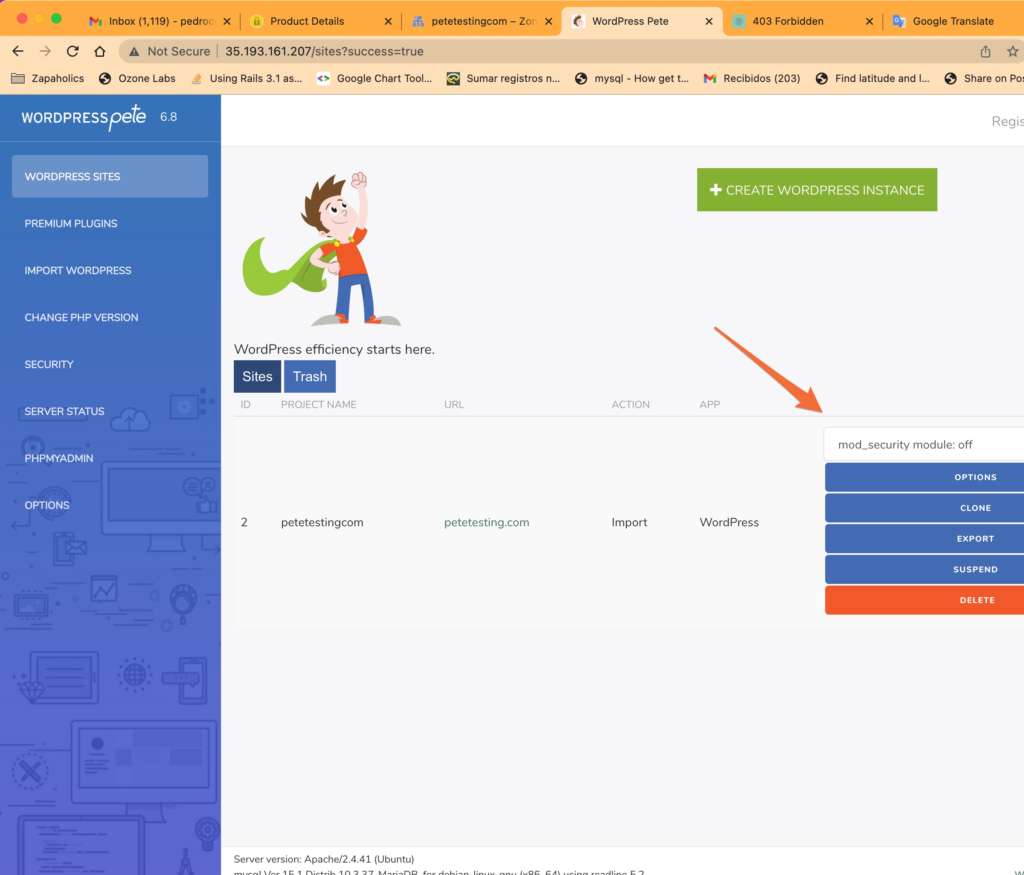
Task: Click the browser home icon
Action: coord(99,51)
